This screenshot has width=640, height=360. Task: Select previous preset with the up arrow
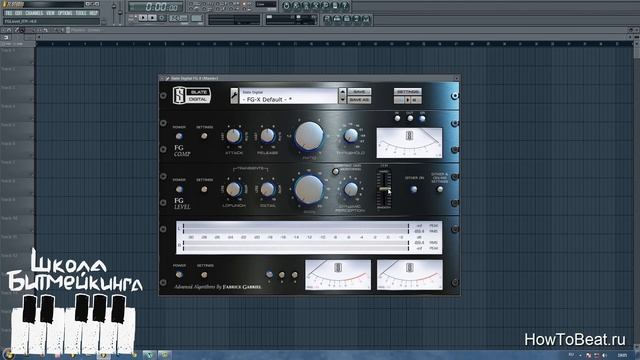click(x=342, y=92)
